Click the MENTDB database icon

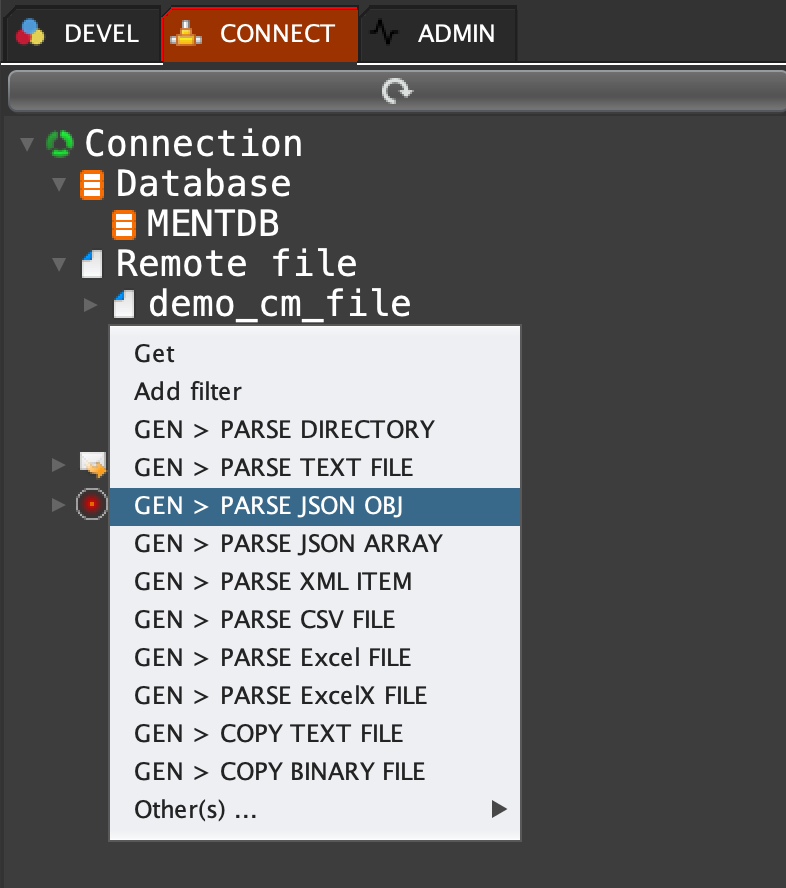point(124,224)
